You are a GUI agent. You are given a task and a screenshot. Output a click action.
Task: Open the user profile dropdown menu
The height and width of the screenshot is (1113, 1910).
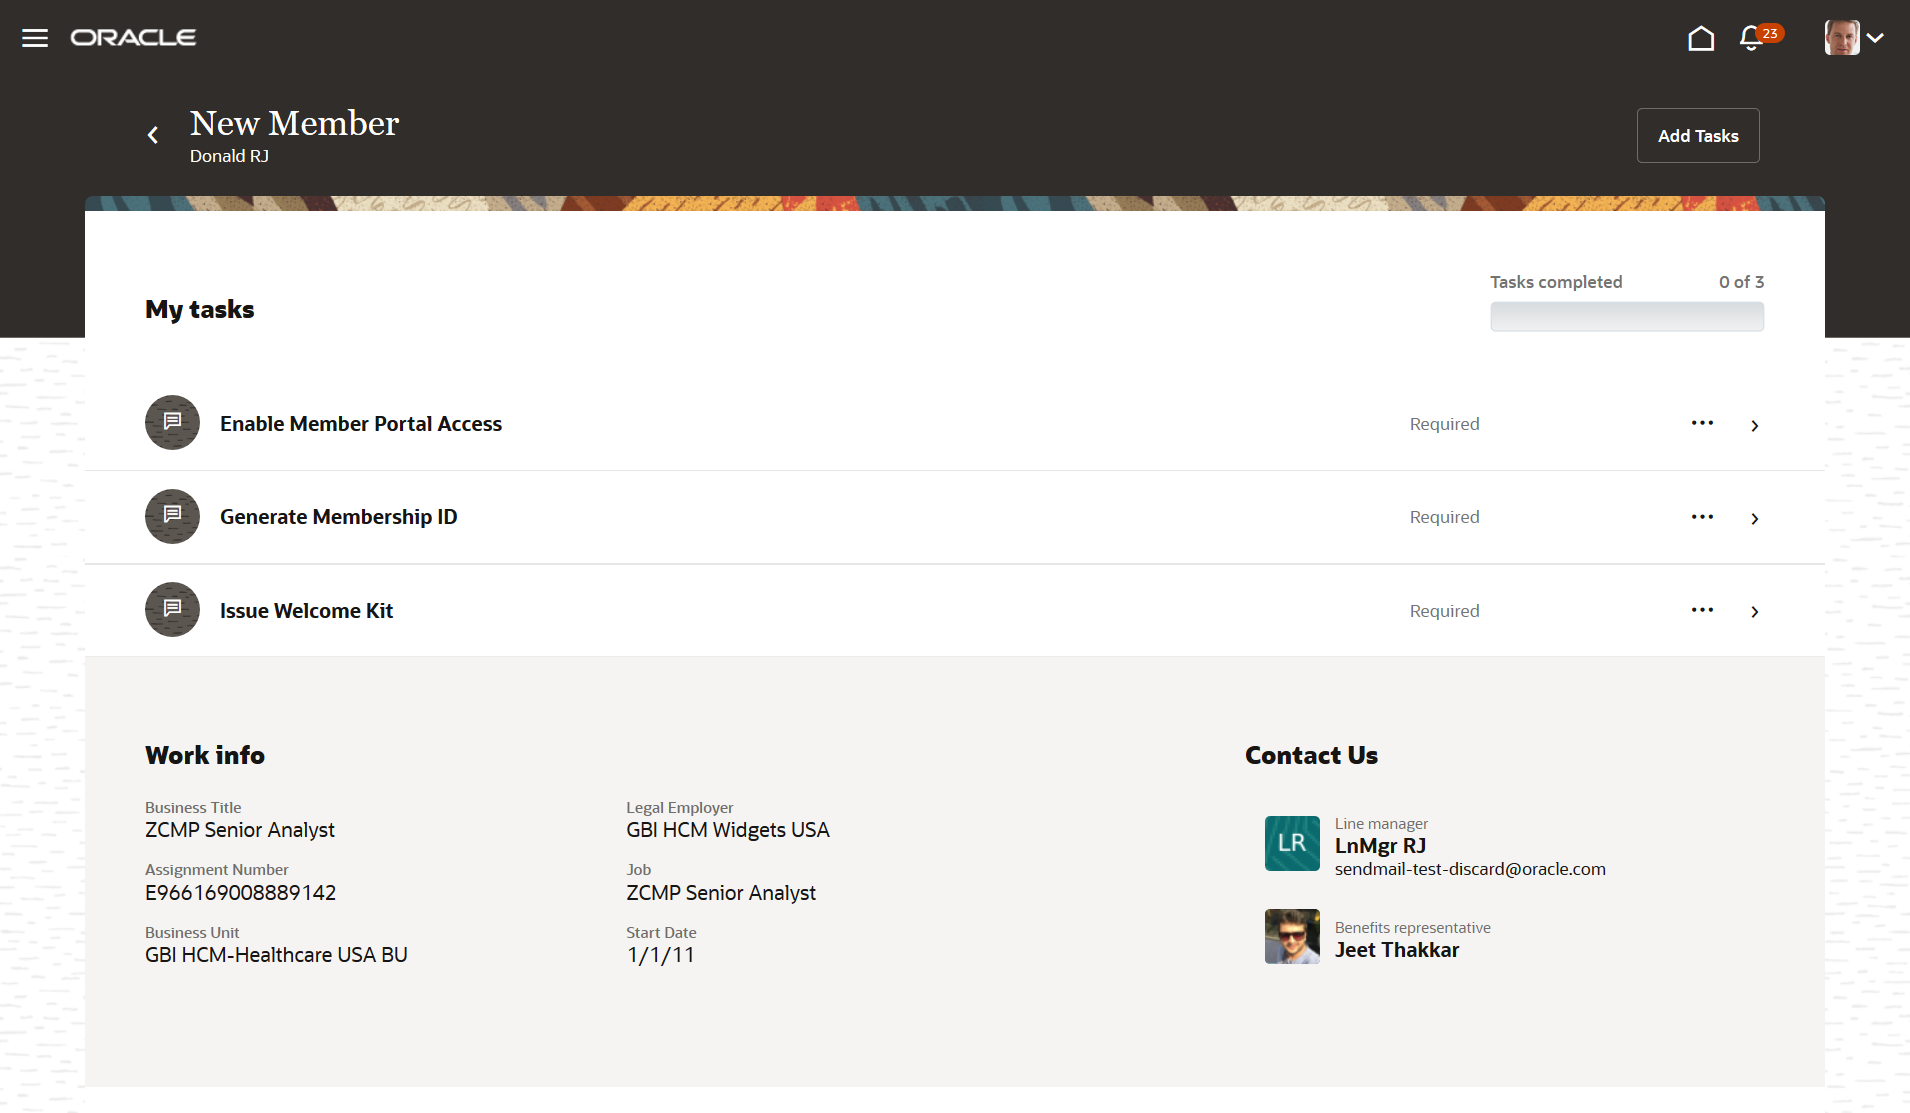coord(1854,38)
